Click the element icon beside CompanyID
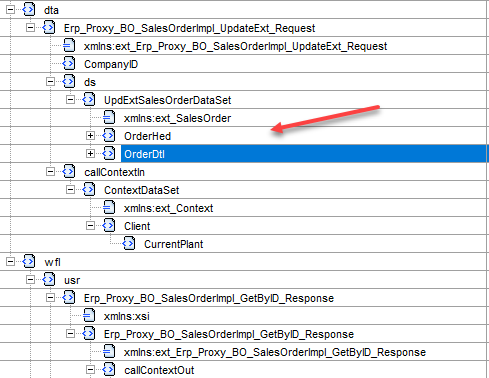This screenshot has width=489, height=378. (69, 64)
